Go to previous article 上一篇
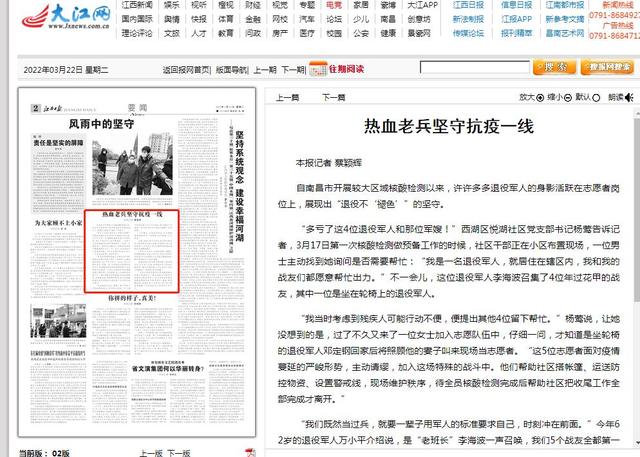Image resolution: width=640 pixels, height=457 pixels. pos(287,98)
